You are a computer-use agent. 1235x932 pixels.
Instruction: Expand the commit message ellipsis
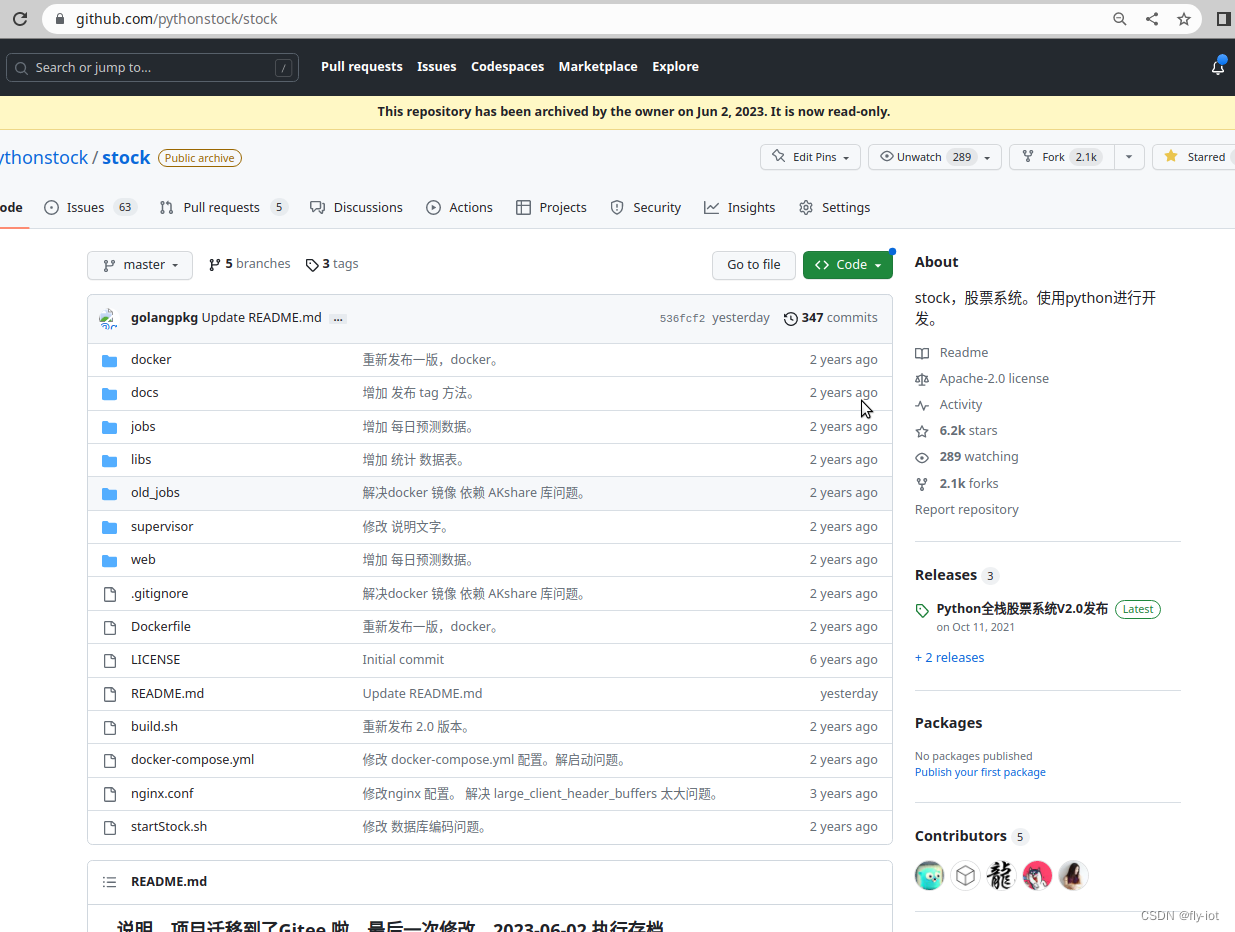[x=337, y=317]
